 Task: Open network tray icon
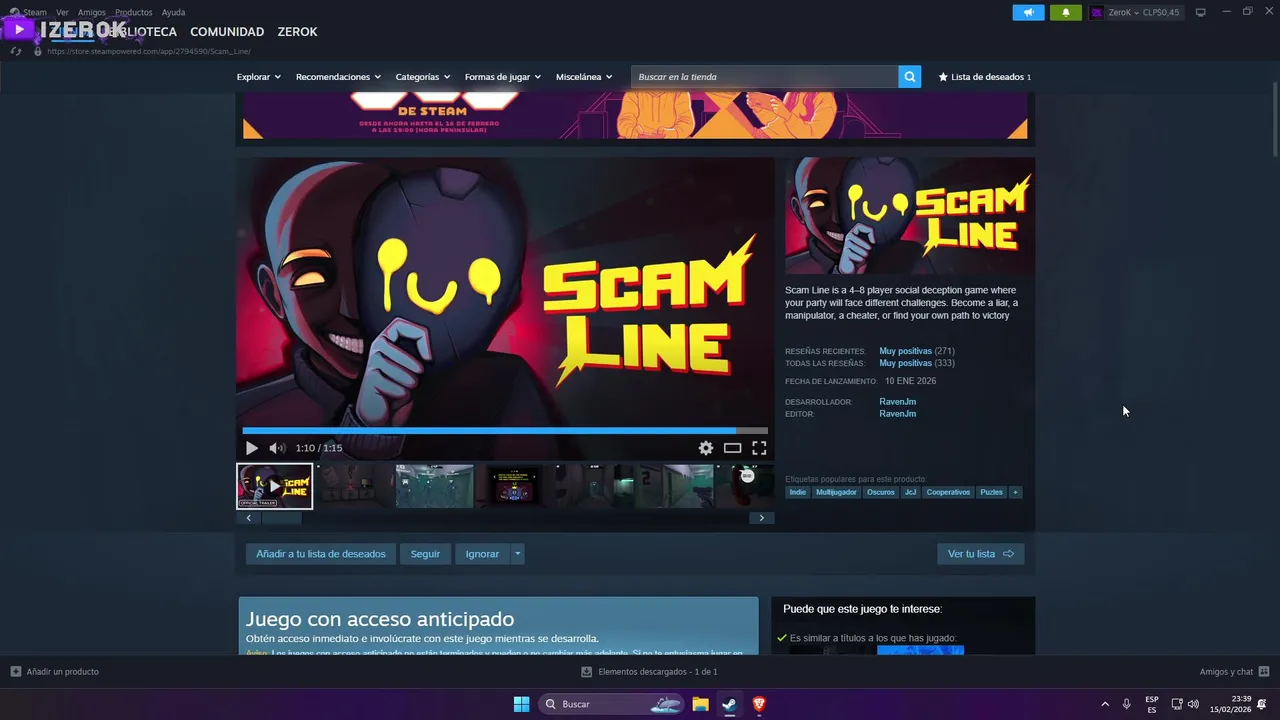1177,704
